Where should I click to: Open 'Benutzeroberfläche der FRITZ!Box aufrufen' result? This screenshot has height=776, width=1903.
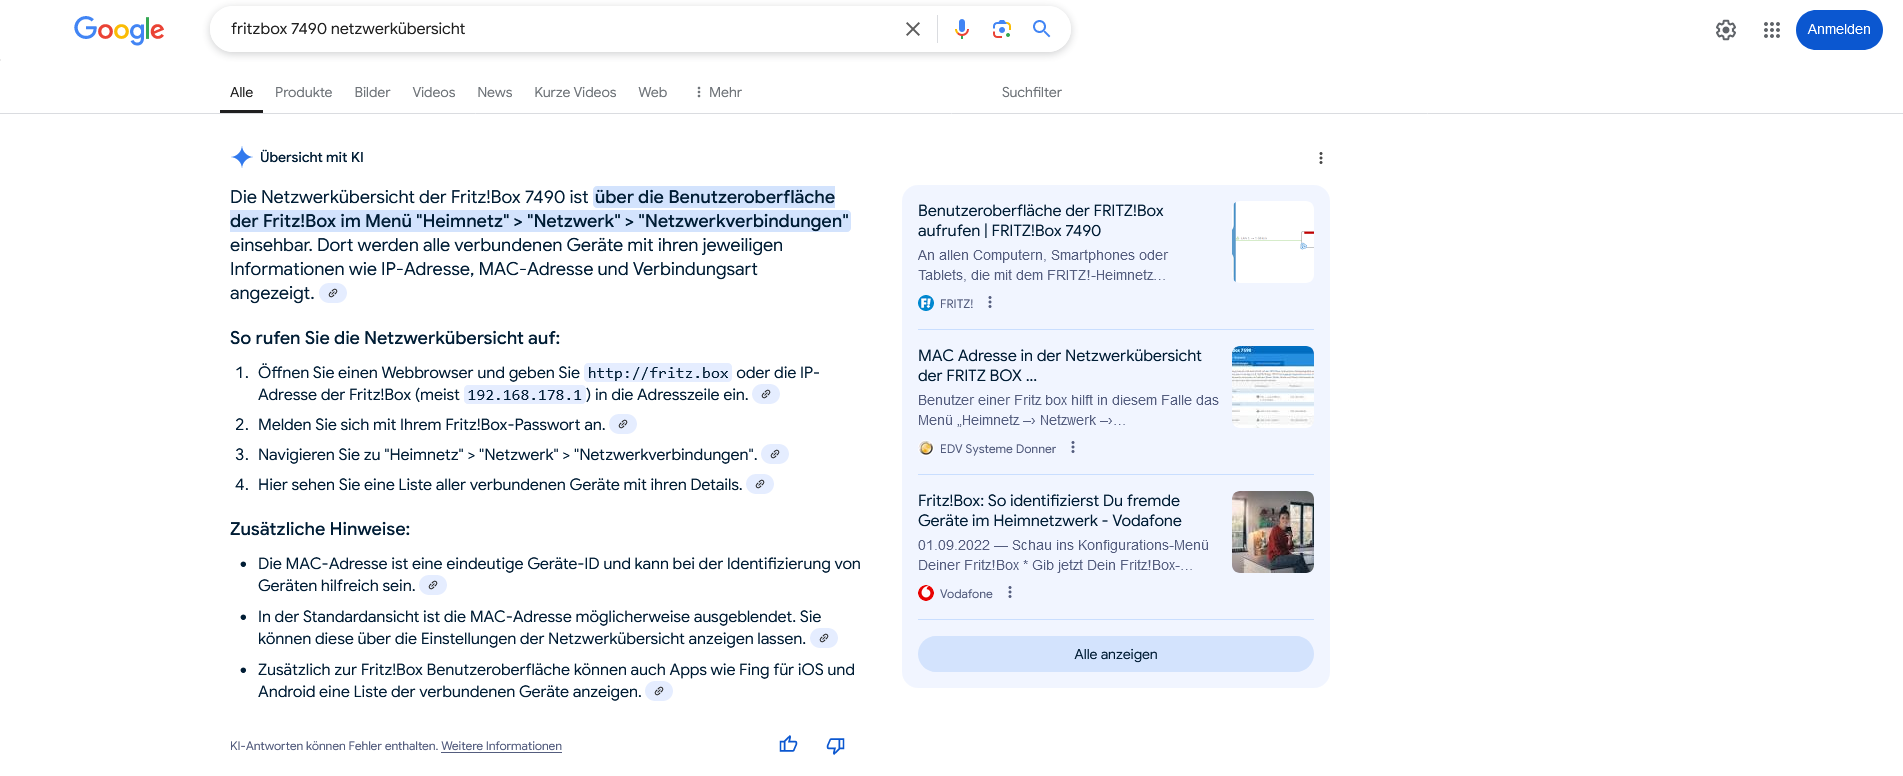coord(1041,221)
